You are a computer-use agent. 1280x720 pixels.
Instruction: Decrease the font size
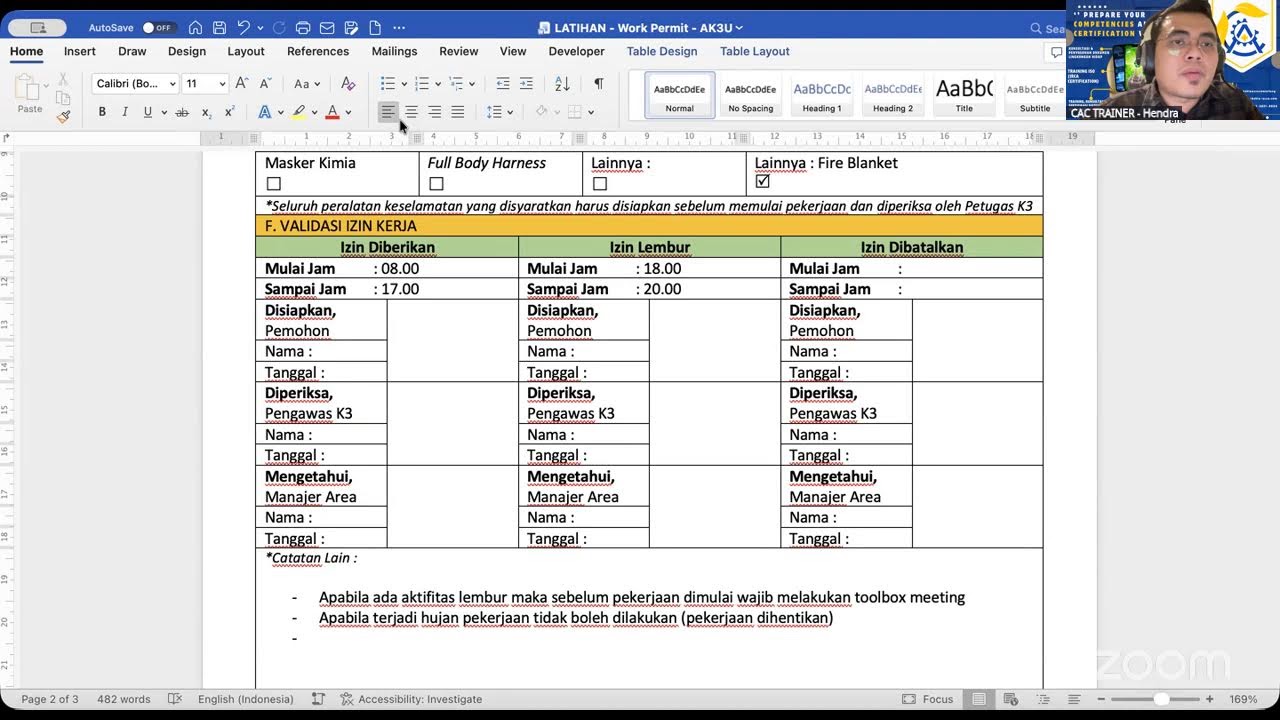[x=265, y=84]
